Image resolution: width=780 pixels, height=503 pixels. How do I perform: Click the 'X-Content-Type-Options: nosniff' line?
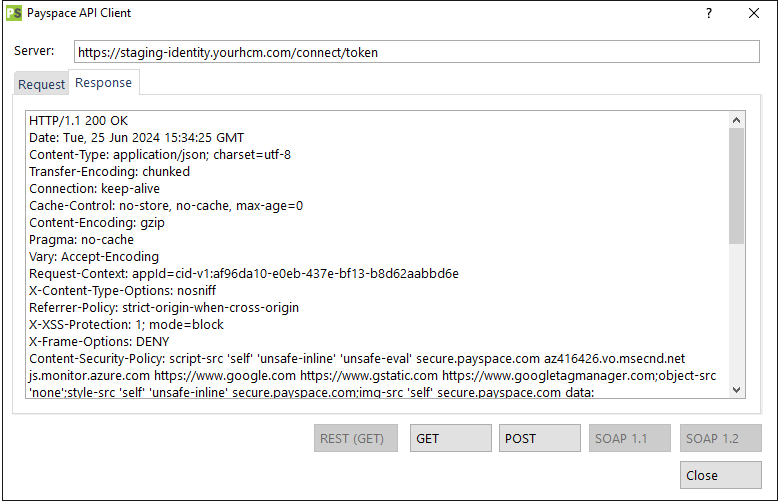pos(123,291)
